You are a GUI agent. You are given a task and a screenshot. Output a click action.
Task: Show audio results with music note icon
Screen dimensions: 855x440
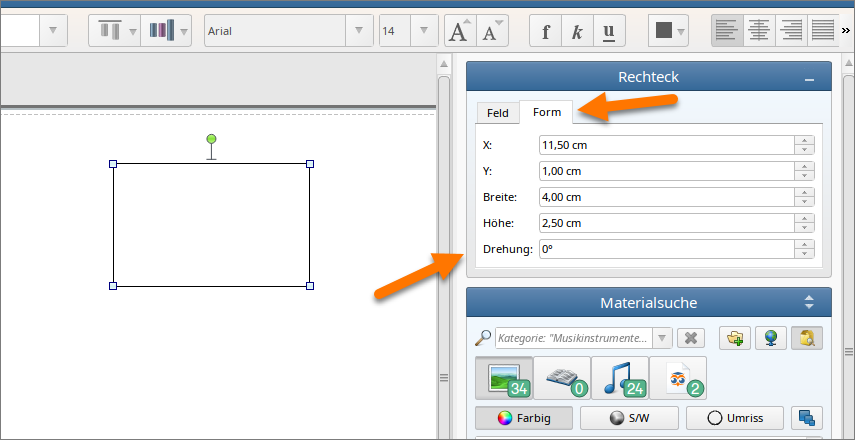pos(620,378)
